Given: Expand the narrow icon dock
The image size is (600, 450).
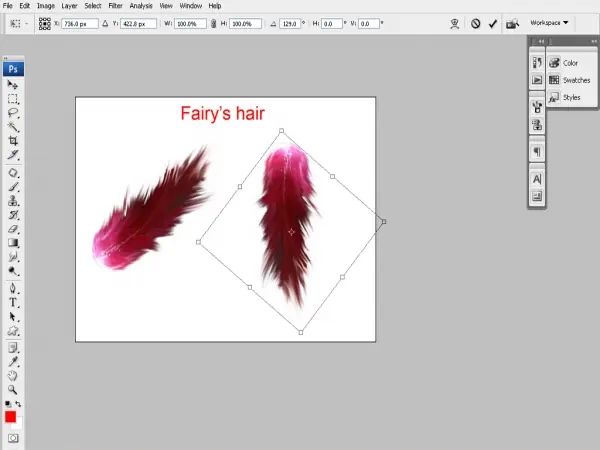Looking at the screenshot, I should pos(541,41).
